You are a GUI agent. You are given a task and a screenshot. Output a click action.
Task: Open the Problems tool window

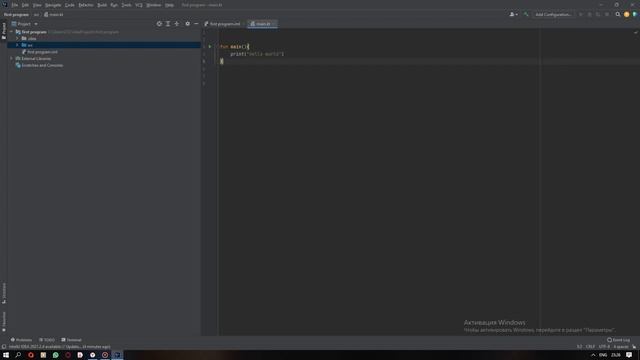click(21, 340)
